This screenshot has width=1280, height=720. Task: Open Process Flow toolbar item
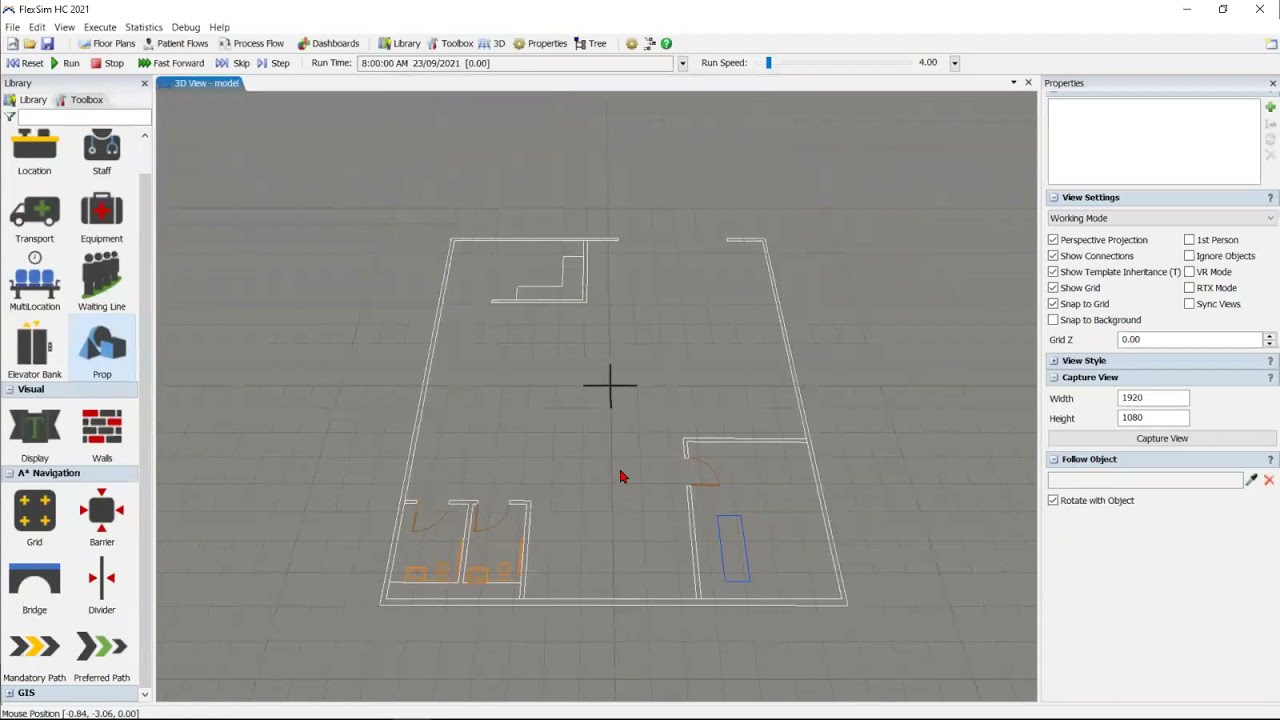point(251,44)
